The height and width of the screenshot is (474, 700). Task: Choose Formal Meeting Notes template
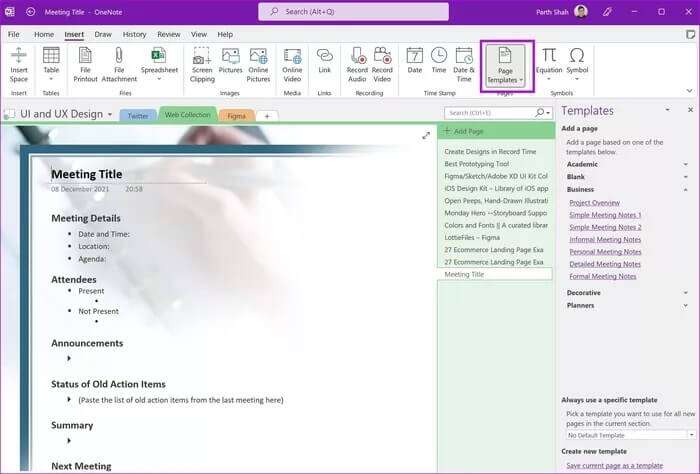pos(603,276)
